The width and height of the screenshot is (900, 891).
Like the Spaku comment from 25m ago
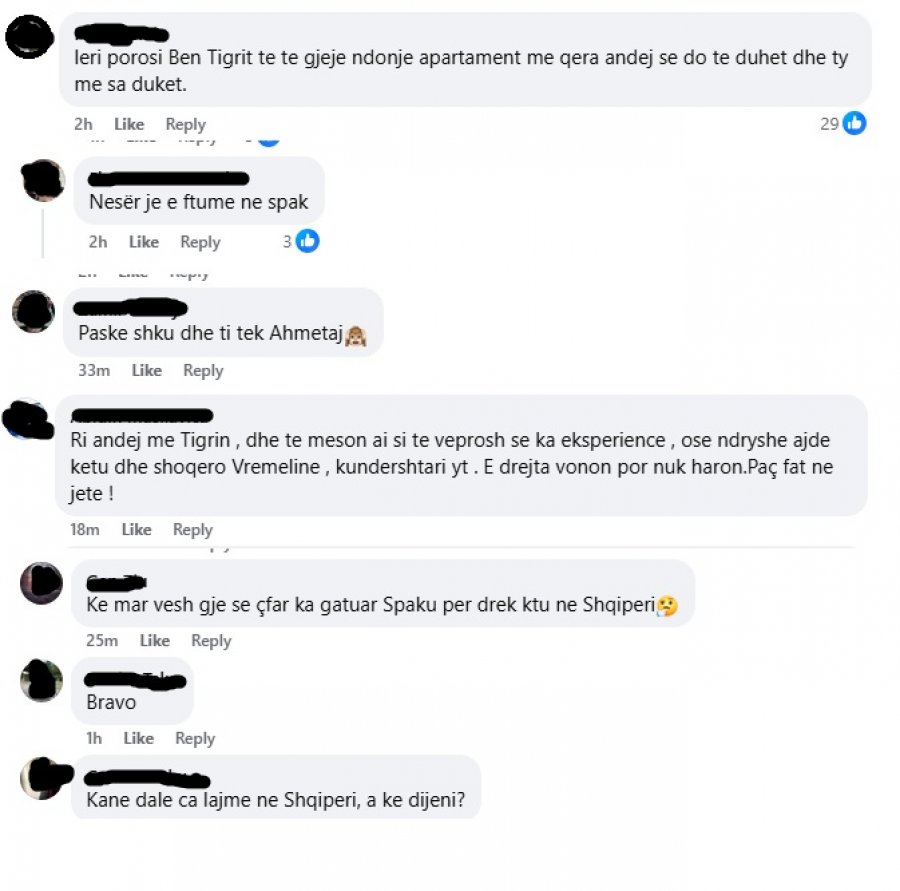click(155, 640)
